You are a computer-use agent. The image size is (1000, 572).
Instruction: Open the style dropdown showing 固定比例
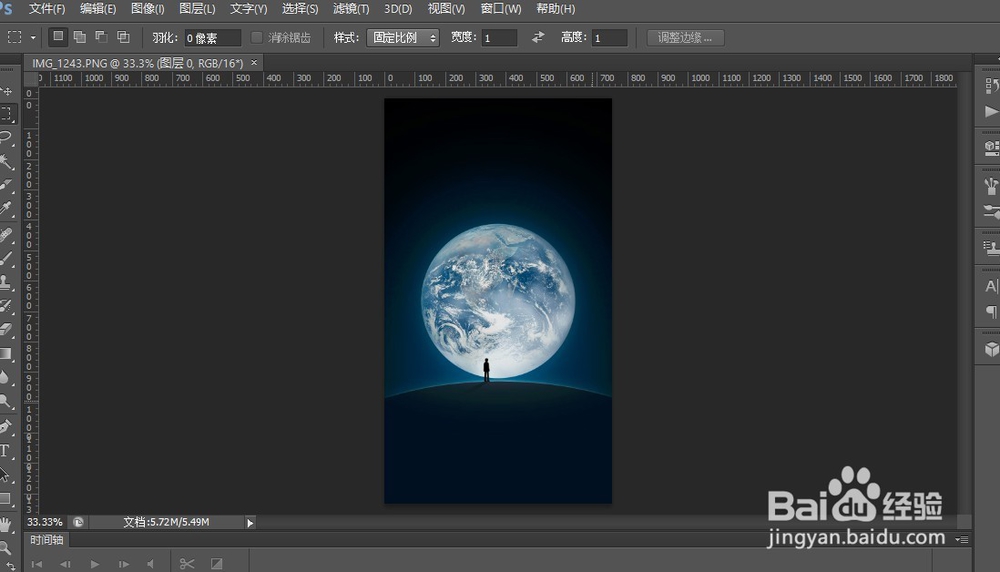pyautogui.click(x=402, y=38)
